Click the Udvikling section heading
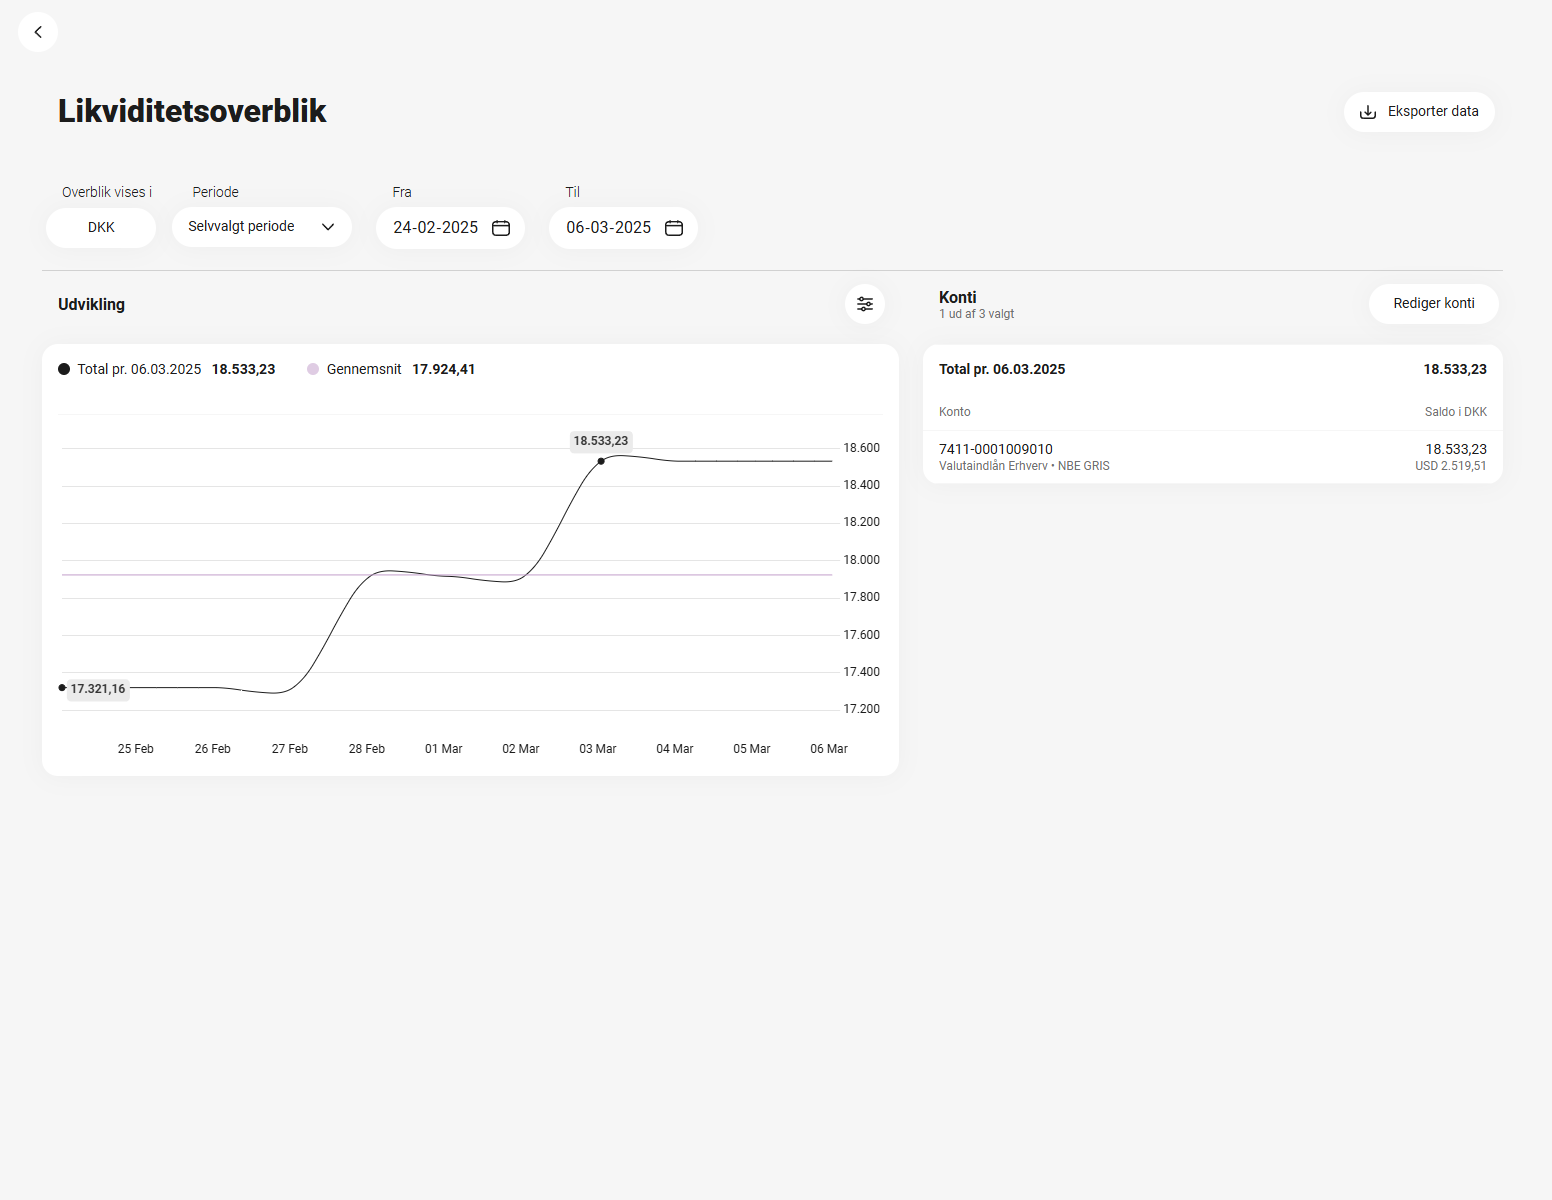 pyautogui.click(x=91, y=304)
